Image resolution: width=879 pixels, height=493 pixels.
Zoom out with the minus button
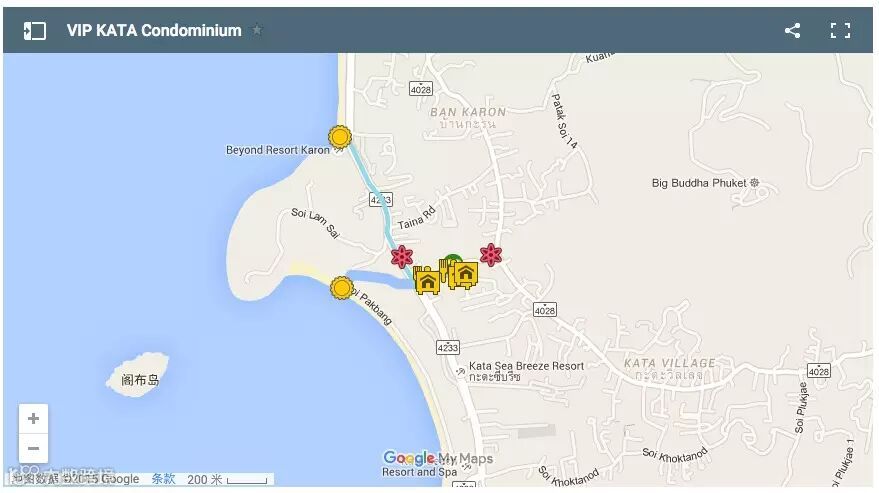[33, 448]
